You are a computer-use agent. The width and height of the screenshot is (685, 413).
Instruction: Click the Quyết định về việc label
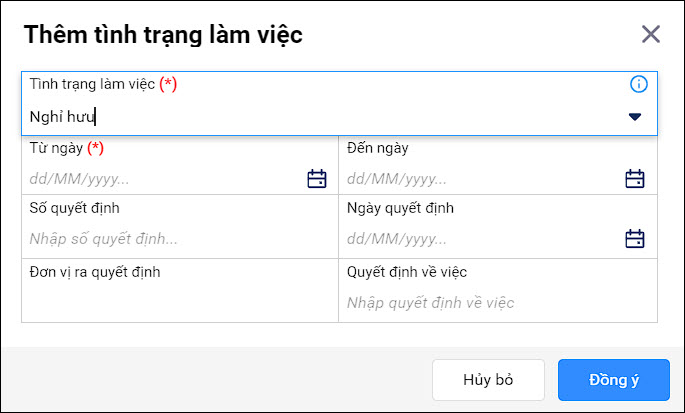[x=407, y=272]
